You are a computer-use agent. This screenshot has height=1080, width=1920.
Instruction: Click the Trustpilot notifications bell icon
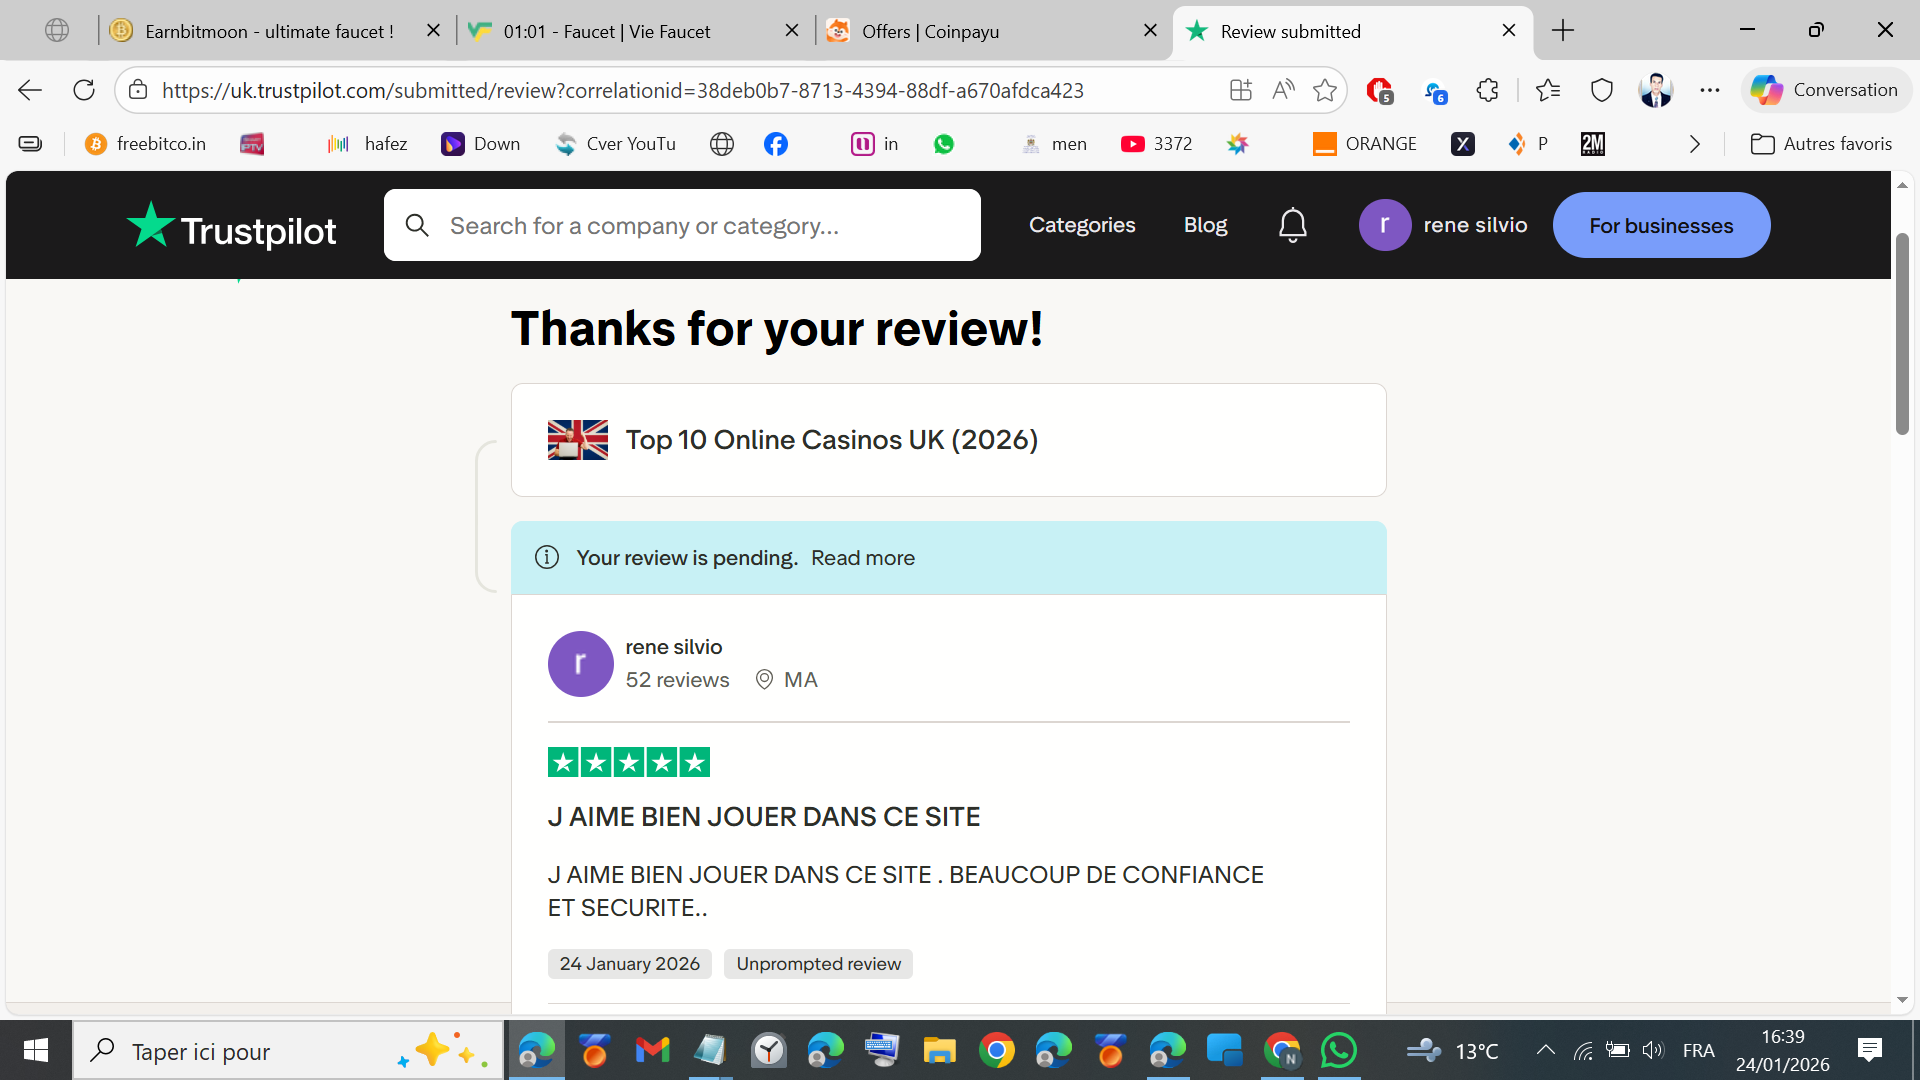point(1292,225)
